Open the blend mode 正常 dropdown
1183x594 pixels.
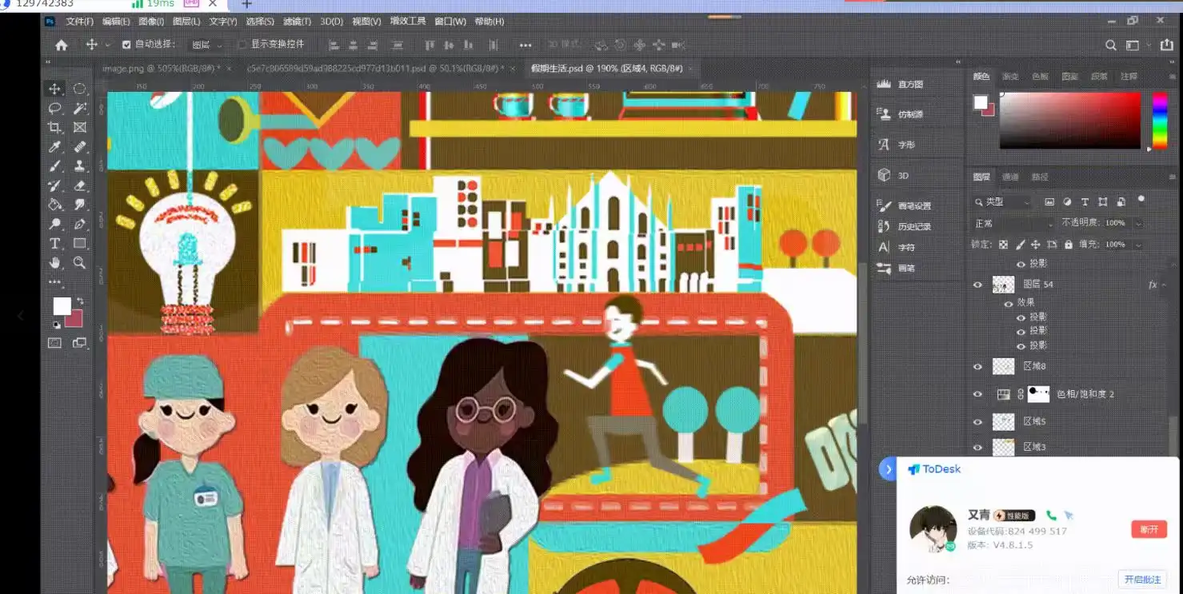pos(1012,223)
